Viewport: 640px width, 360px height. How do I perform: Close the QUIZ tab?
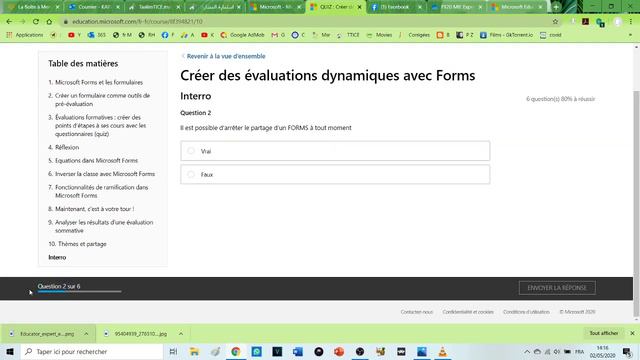tap(359, 7)
